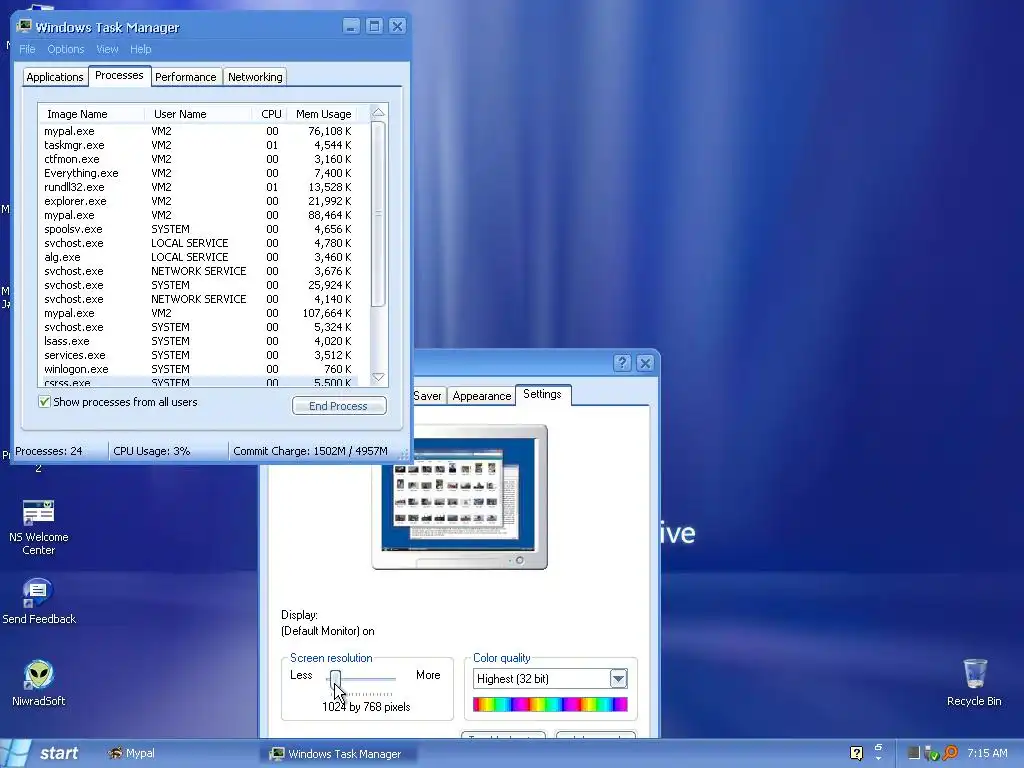Image resolution: width=1024 pixels, height=768 pixels.
Task: Select the Settings tab in Display Properties
Action: [542, 394]
